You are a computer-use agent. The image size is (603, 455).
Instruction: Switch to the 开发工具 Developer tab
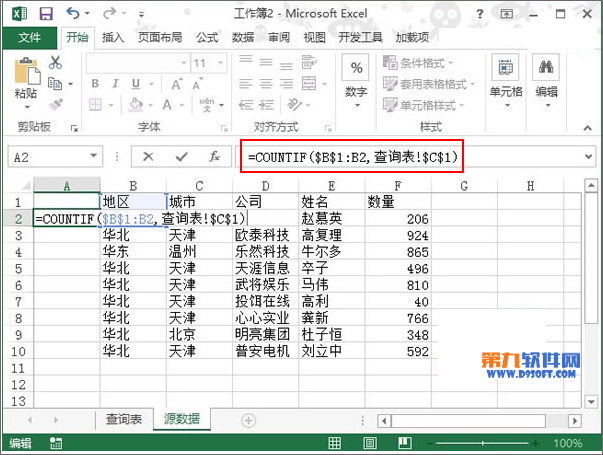[x=360, y=37]
